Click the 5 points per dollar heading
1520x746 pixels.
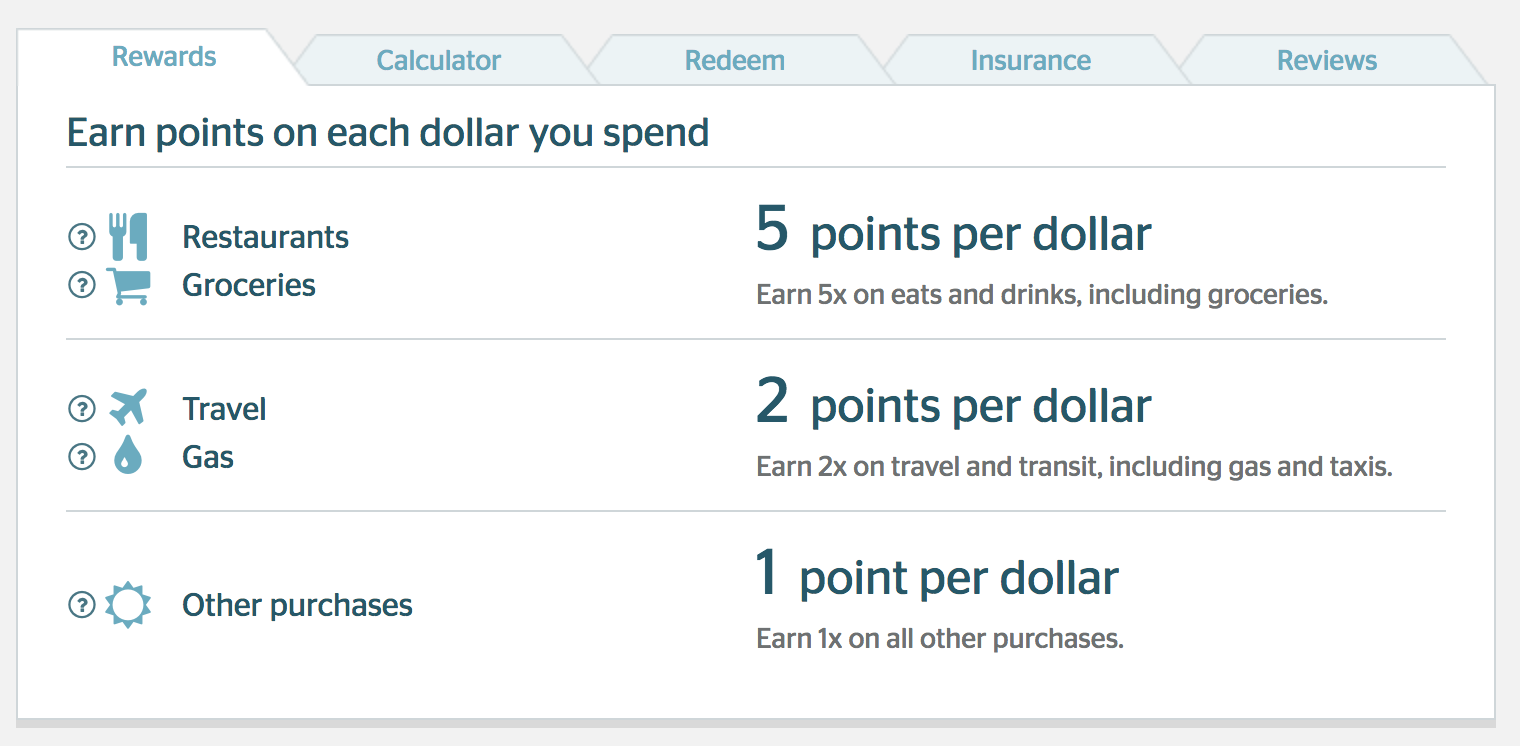coord(954,232)
